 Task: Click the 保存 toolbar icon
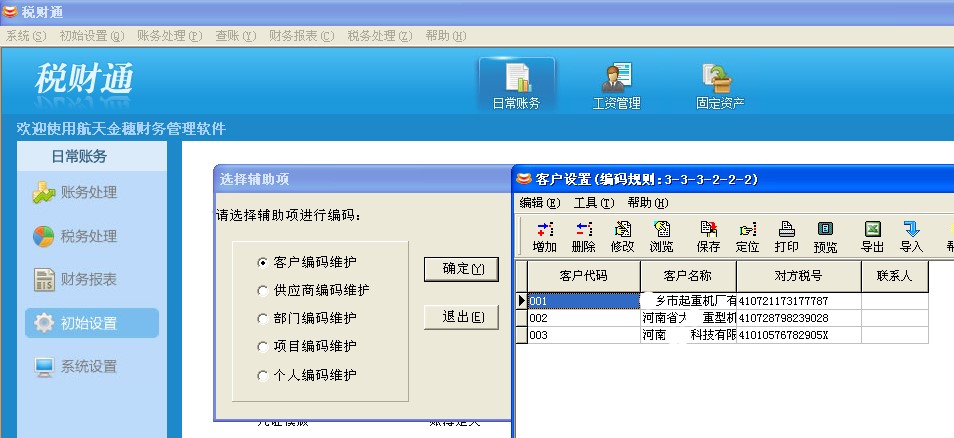click(708, 237)
